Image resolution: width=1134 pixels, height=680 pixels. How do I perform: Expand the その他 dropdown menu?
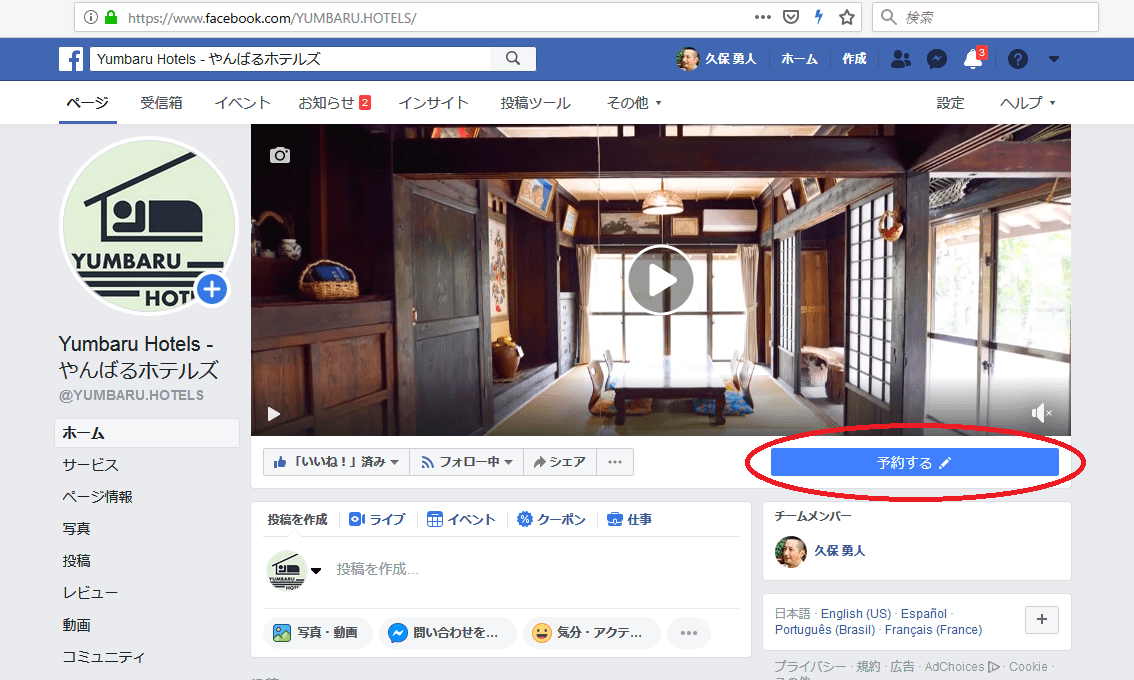[634, 103]
